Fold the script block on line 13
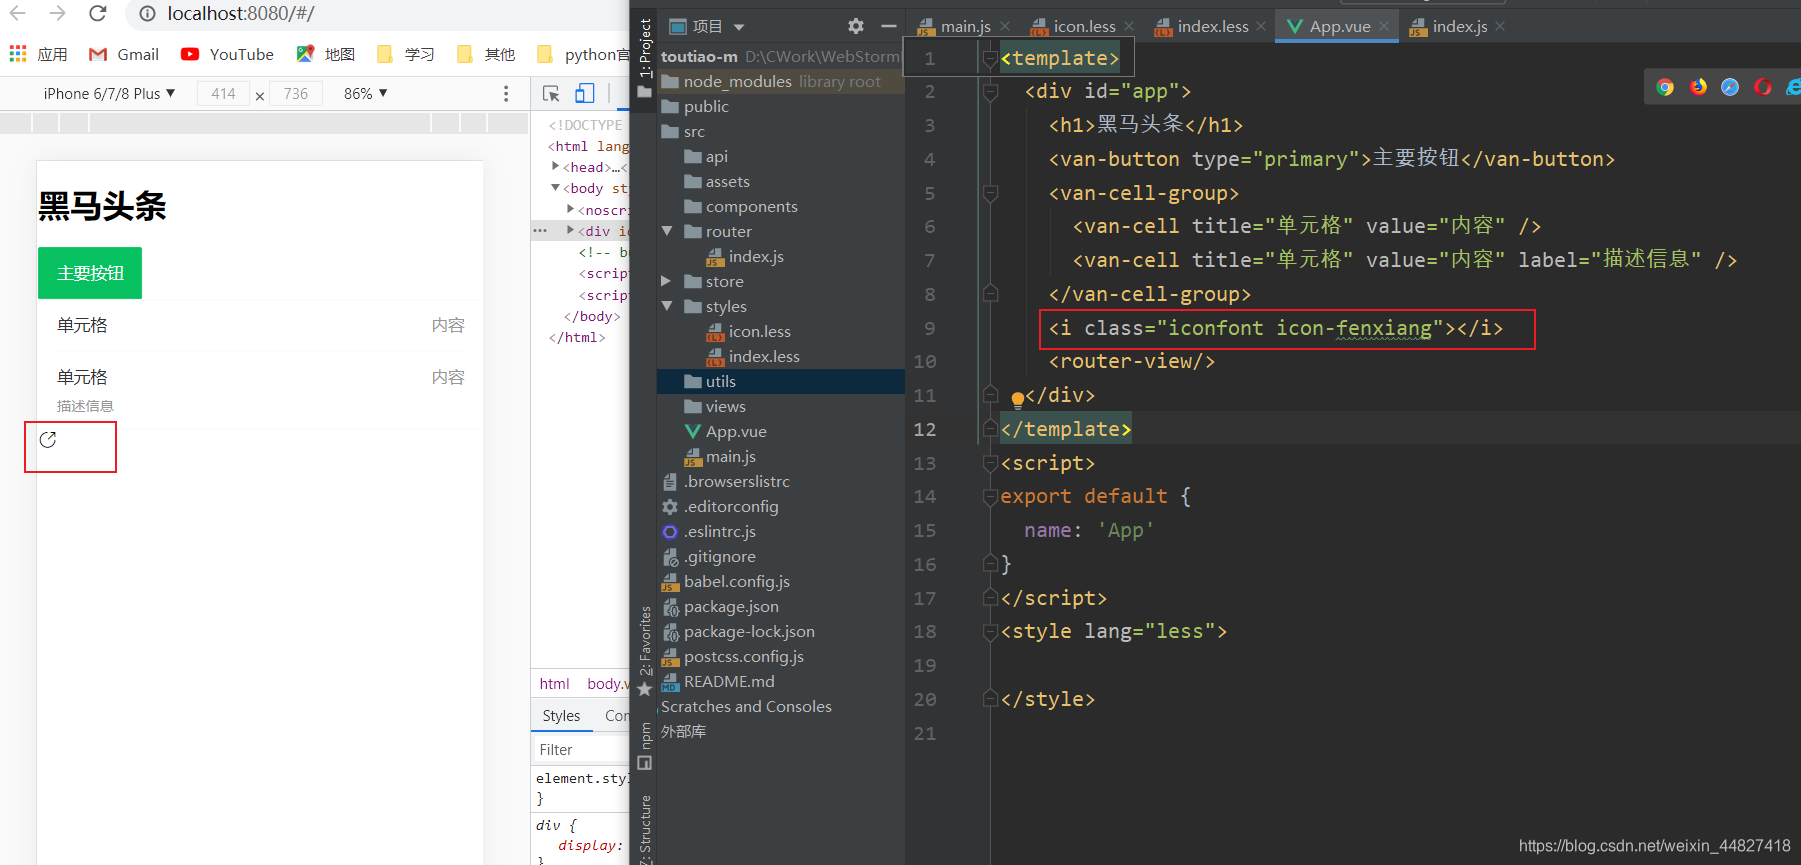Viewport: 1801px width, 865px height. (x=990, y=464)
